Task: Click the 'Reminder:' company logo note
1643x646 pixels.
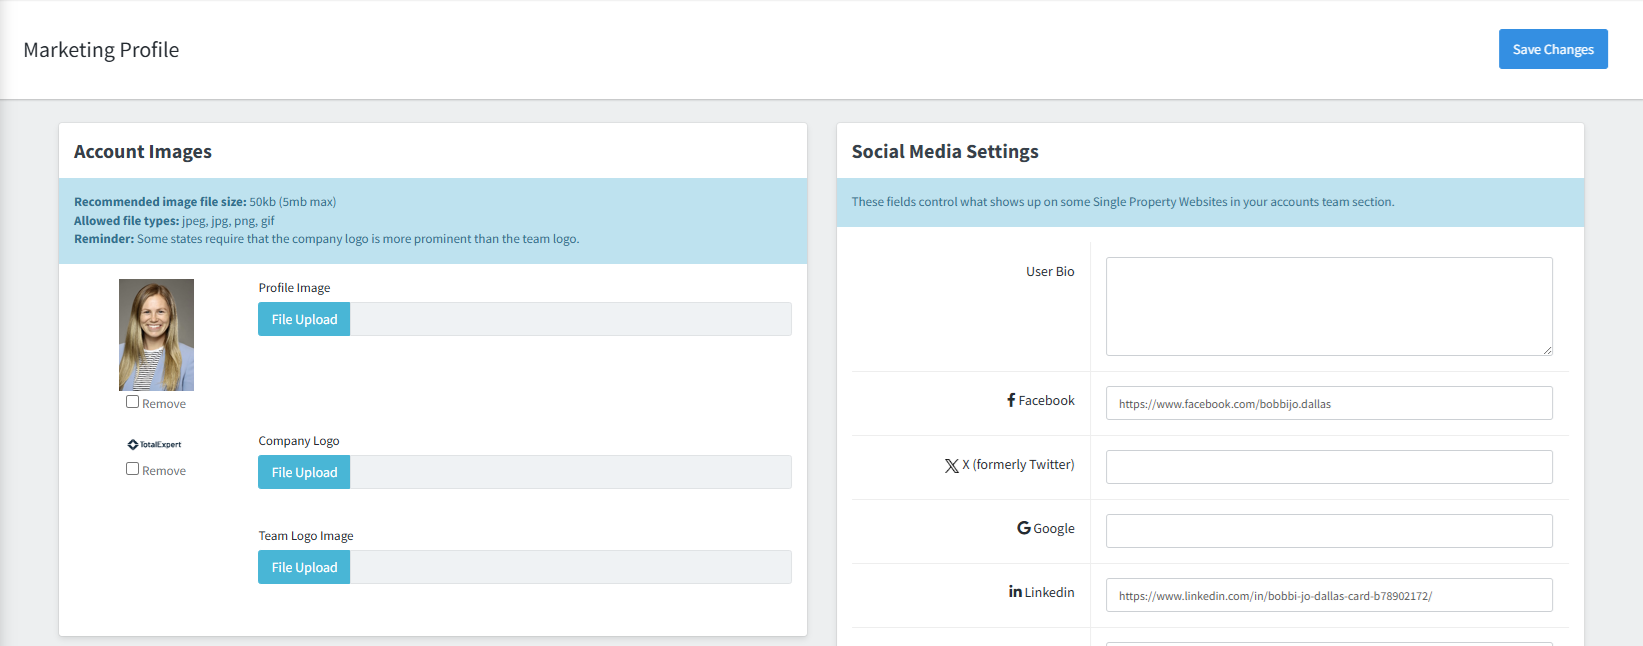Action: [x=327, y=239]
